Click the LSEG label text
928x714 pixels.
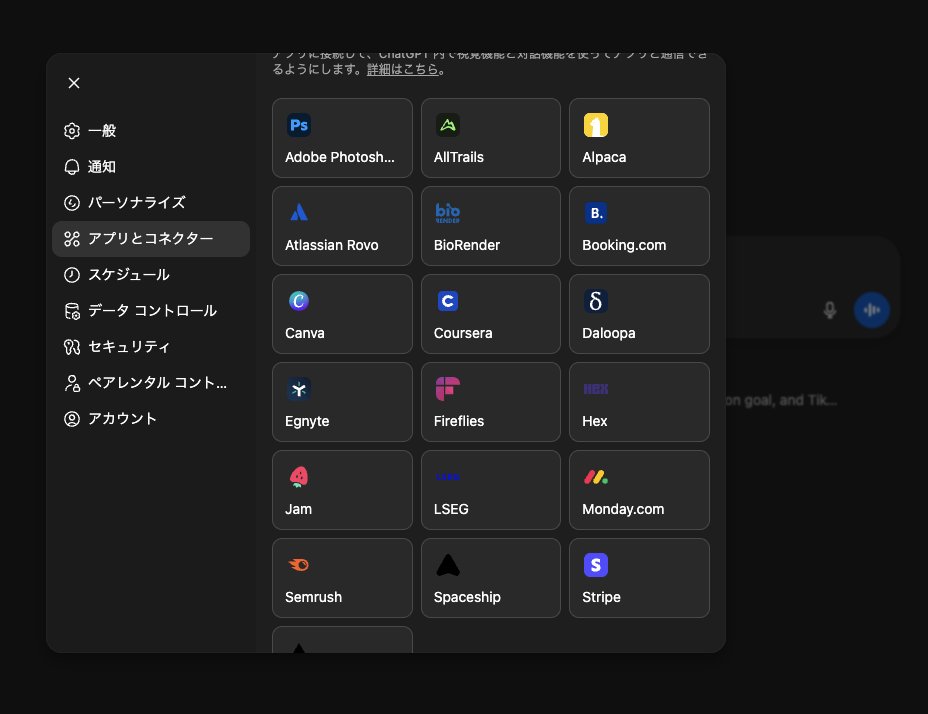pos(451,509)
